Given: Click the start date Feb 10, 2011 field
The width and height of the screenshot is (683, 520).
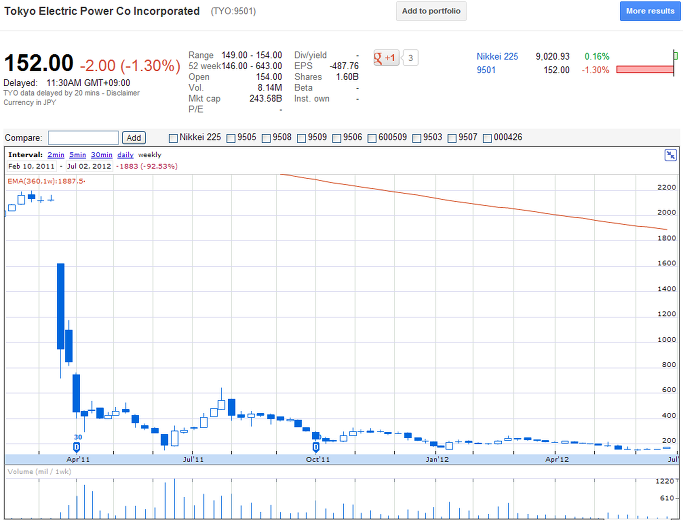Looking at the screenshot, I should click(31, 166).
